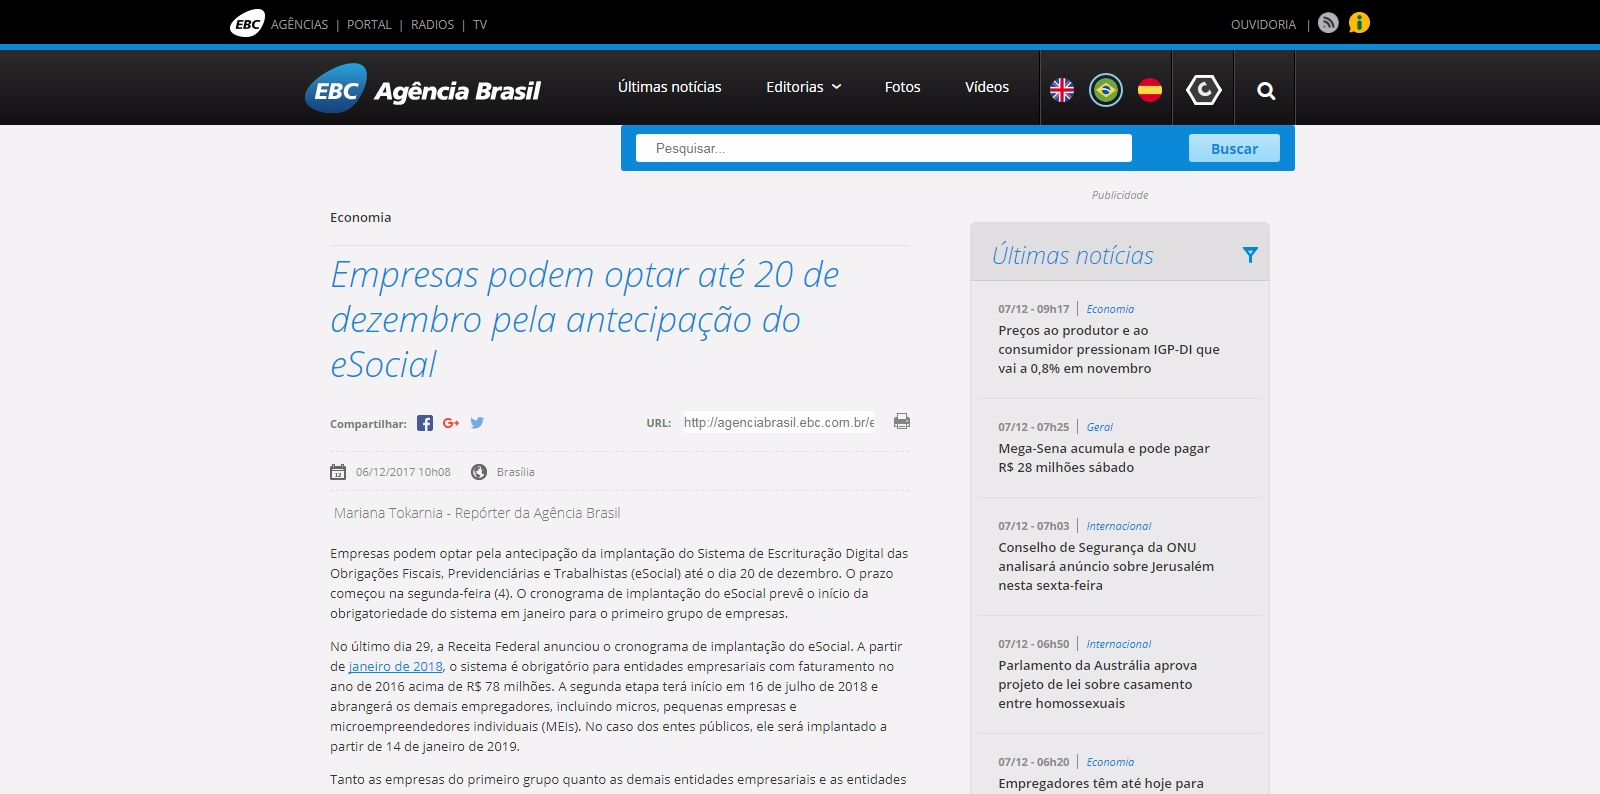1600x794 pixels.
Task: Go to PORTAL in top bar
Action: (x=369, y=24)
